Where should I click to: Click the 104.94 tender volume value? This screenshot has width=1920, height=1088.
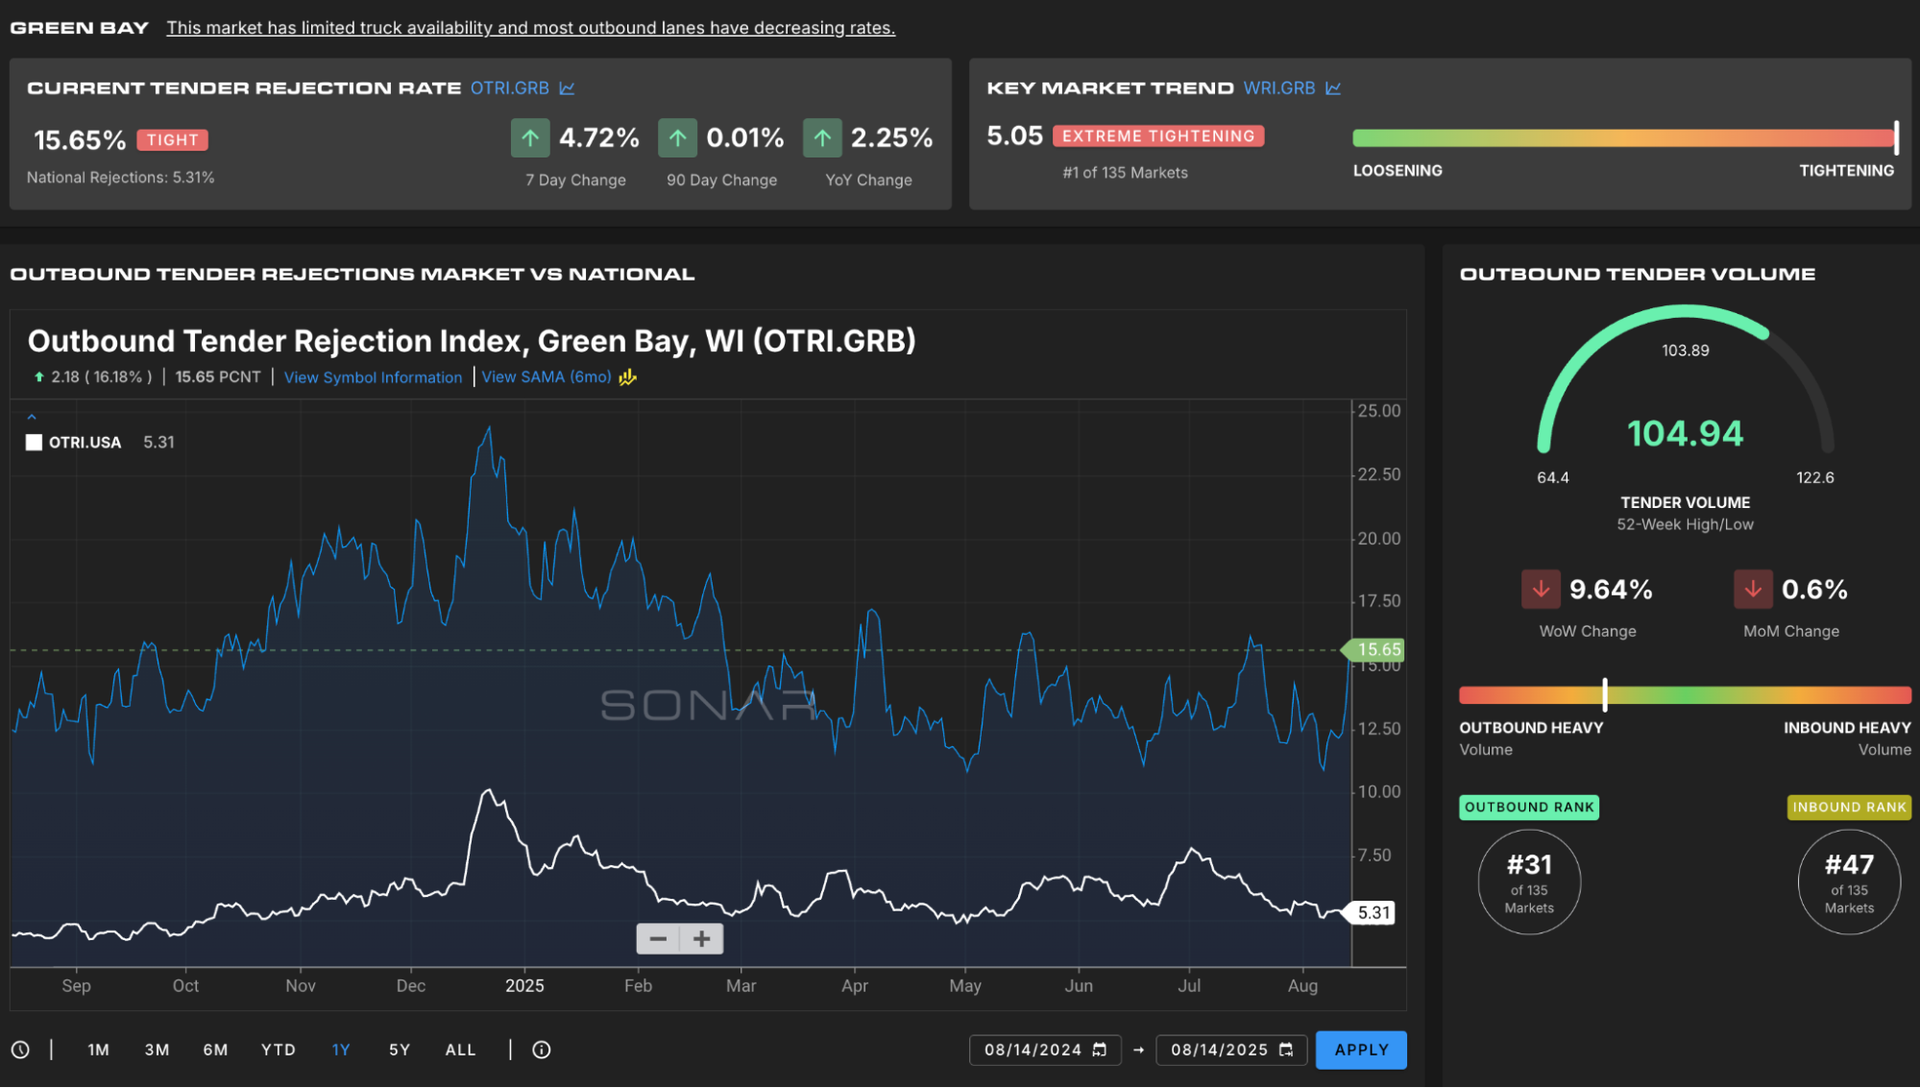1685,434
